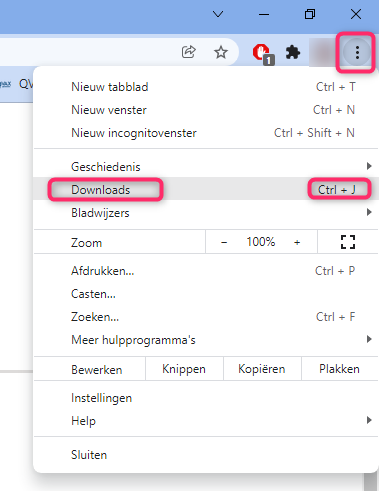Viewport: 379px width, 491px height.
Task: Click the blurred profile avatar
Action: tap(322, 52)
